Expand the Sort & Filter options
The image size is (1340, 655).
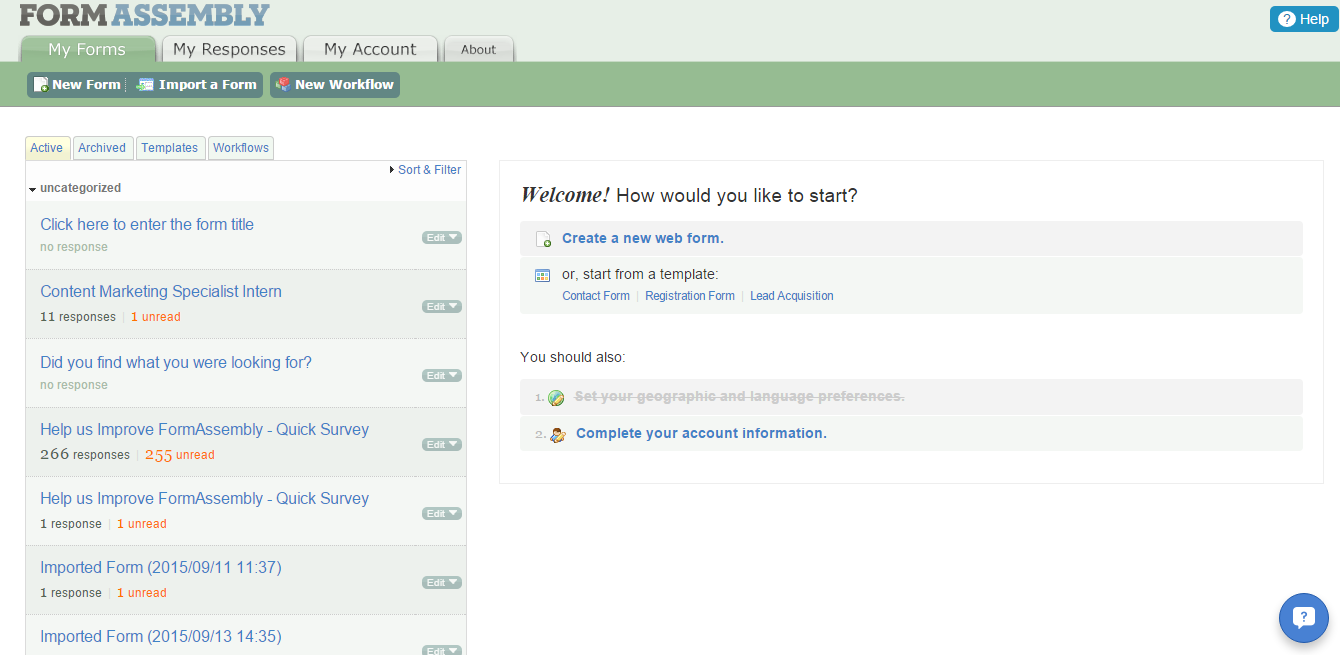[x=425, y=170]
